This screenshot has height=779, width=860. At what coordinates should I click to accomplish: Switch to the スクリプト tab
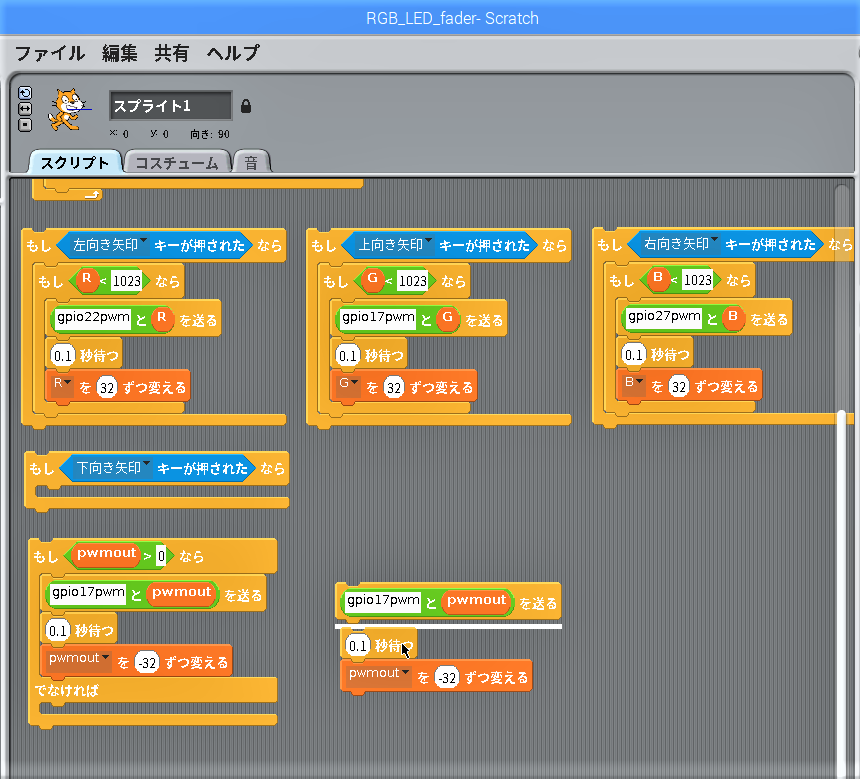pos(75,162)
